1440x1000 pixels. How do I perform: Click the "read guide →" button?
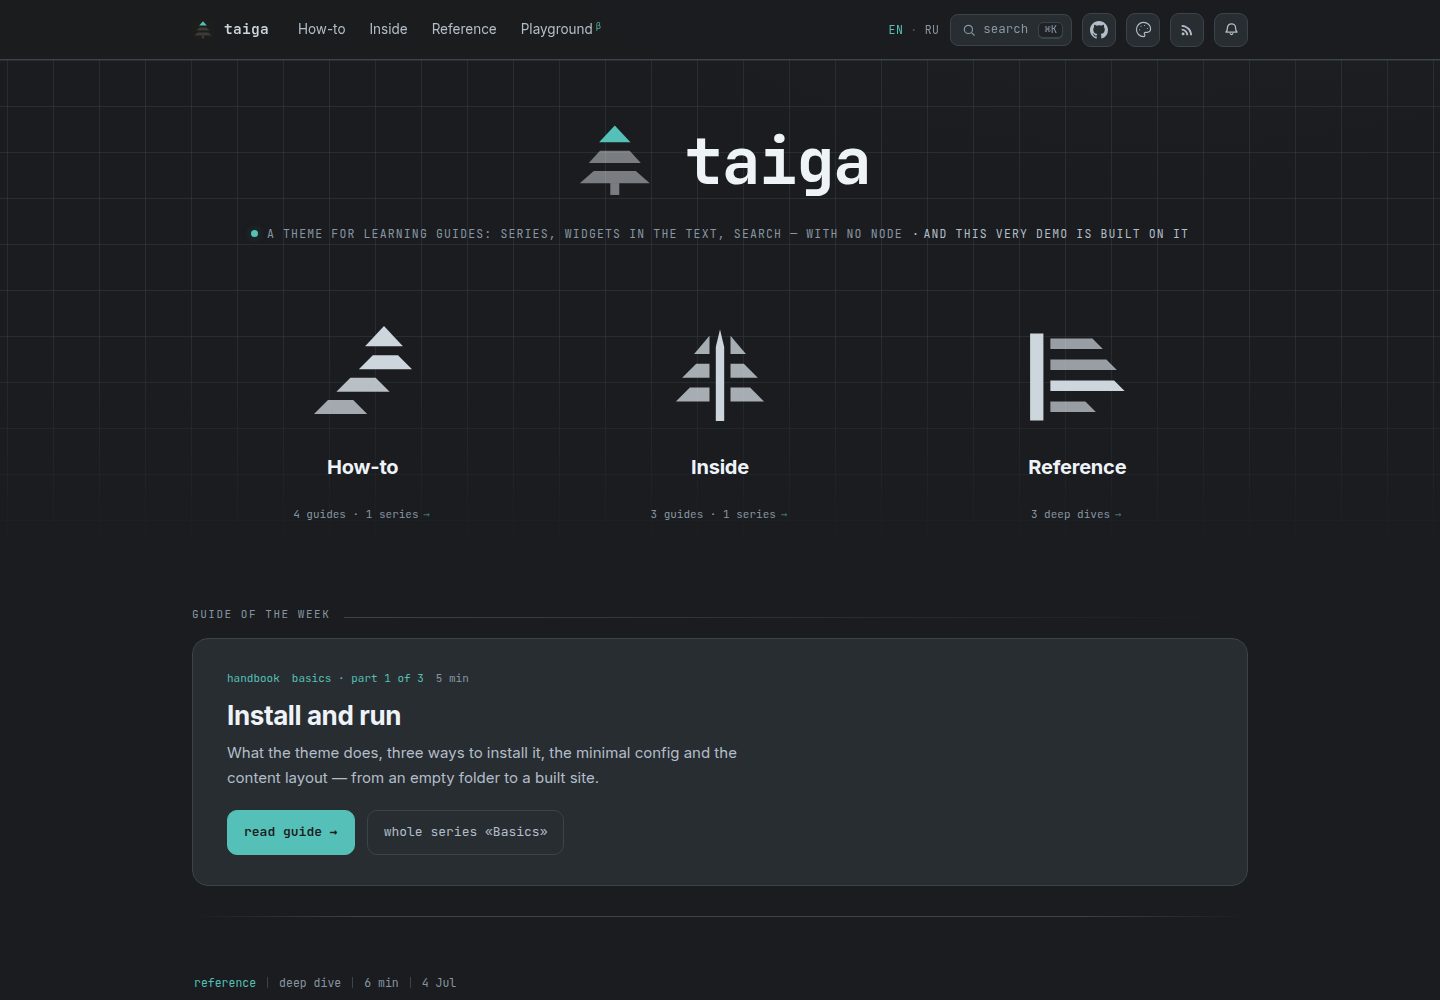[x=291, y=832]
